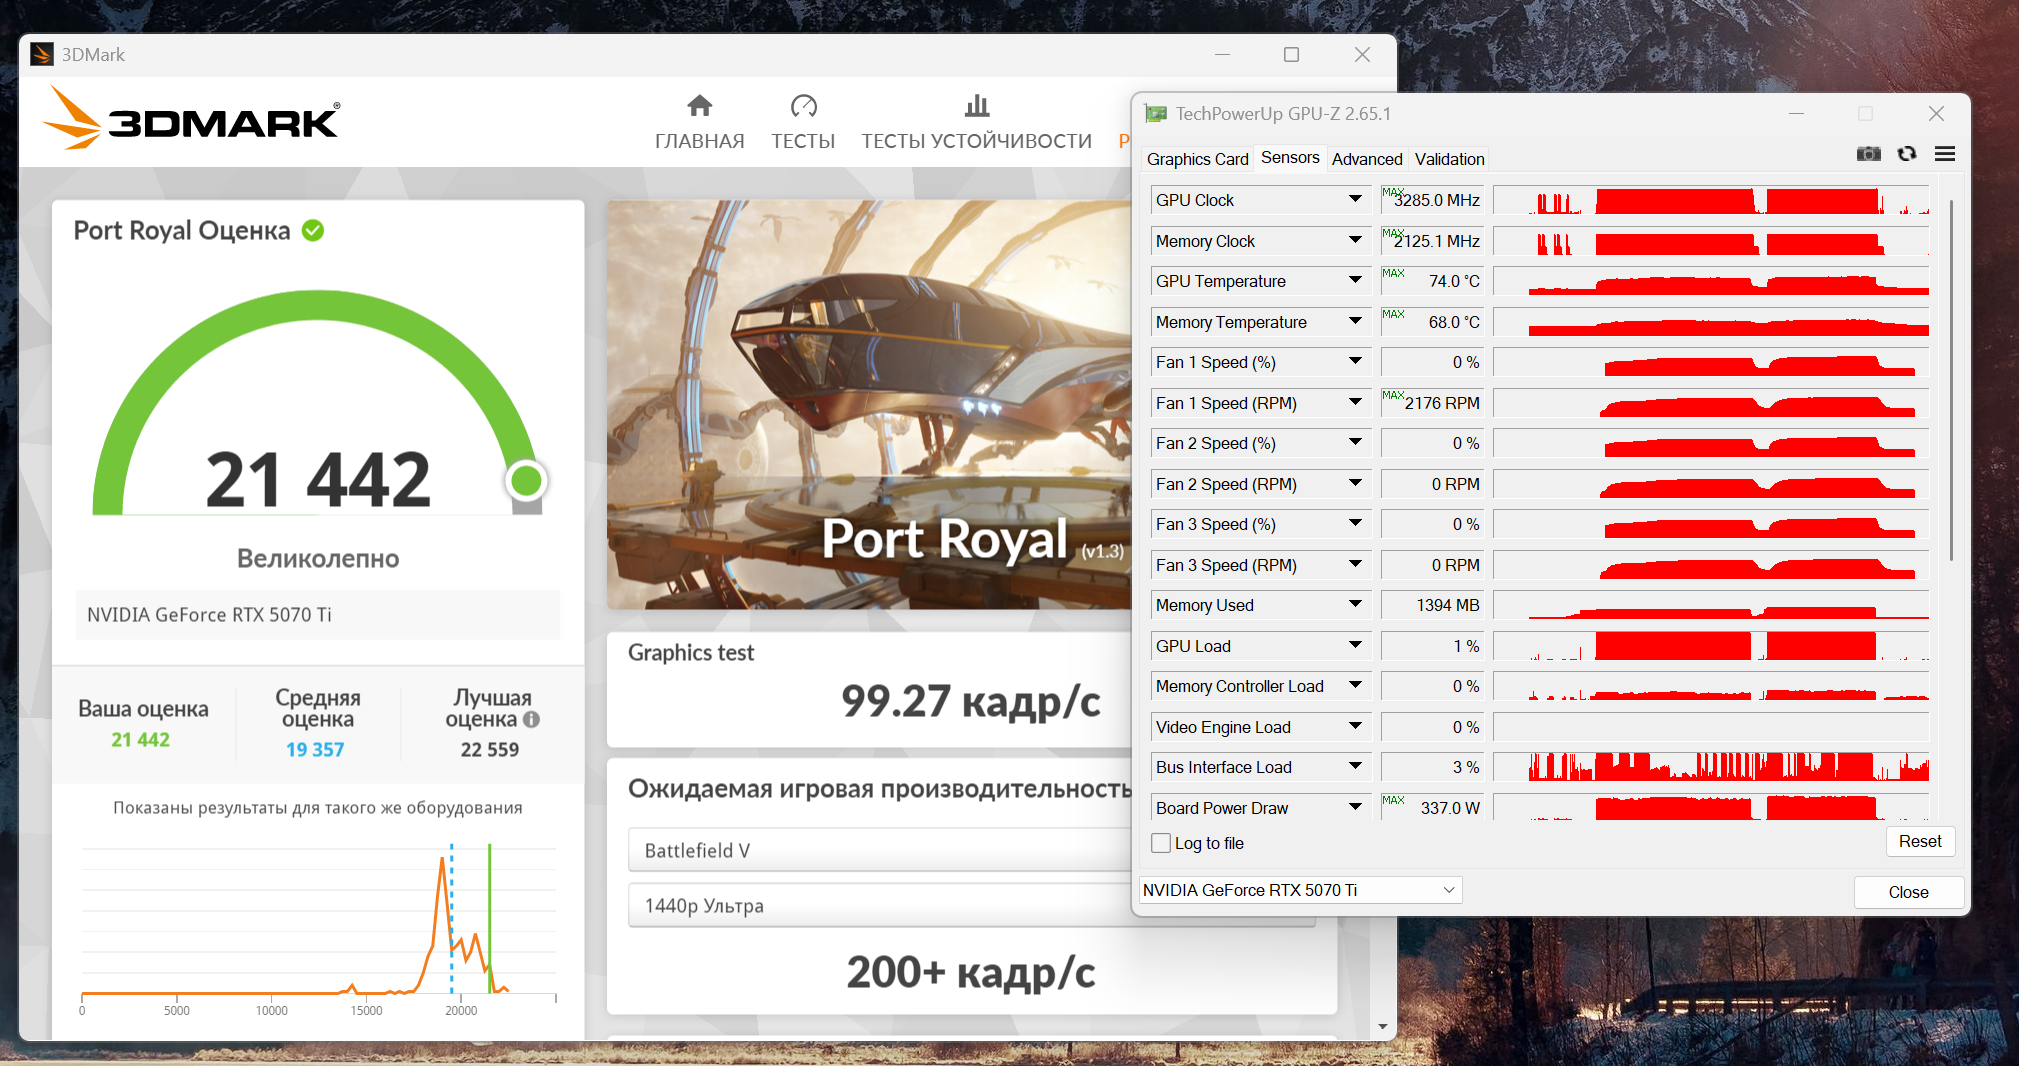
Task: Click the GPU-Z sensors list scrollbar
Action: pos(1951,380)
